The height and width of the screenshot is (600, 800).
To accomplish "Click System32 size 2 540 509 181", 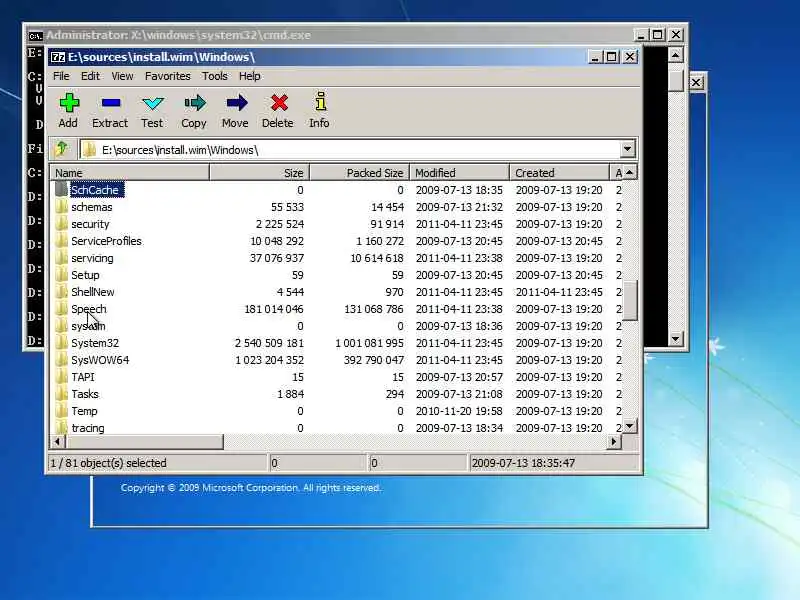I will pos(269,343).
